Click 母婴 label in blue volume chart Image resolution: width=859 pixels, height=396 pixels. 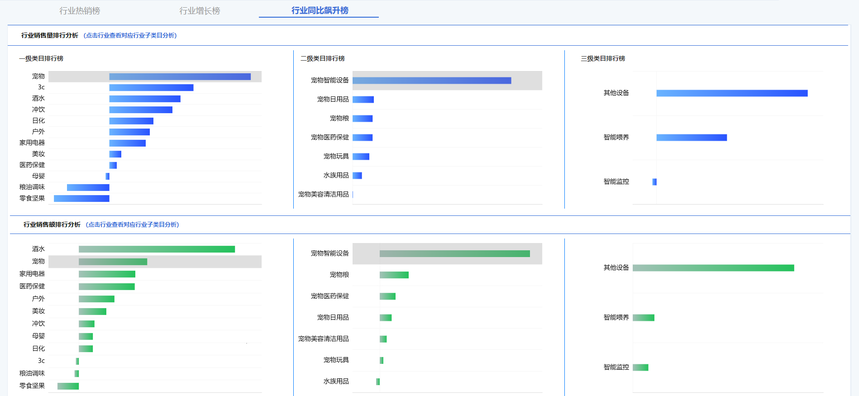[x=39, y=176]
